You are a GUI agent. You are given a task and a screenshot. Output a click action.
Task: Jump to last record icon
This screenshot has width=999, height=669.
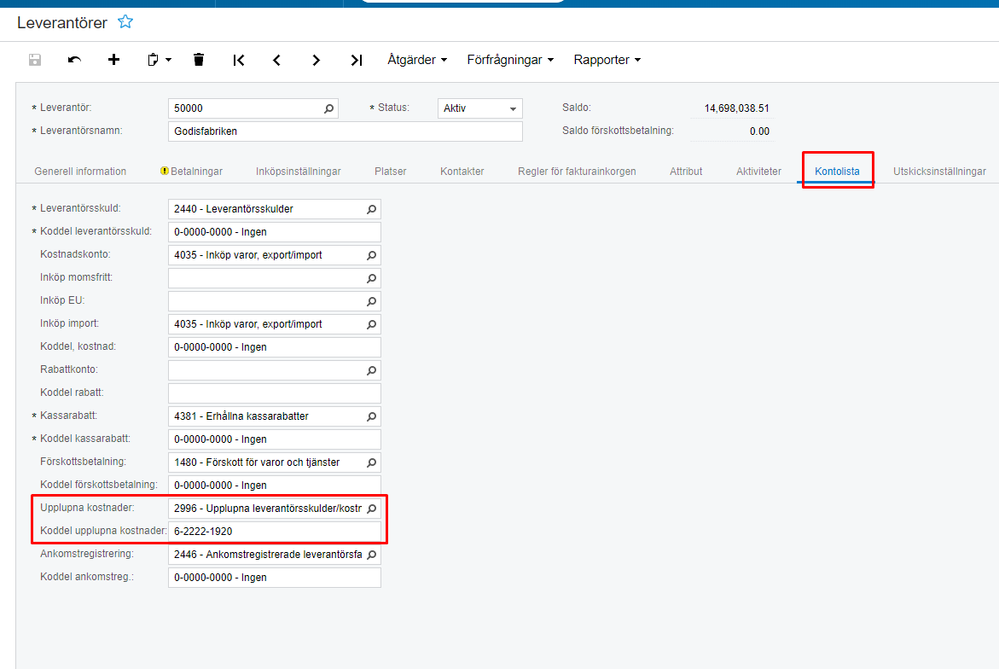tap(356, 59)
